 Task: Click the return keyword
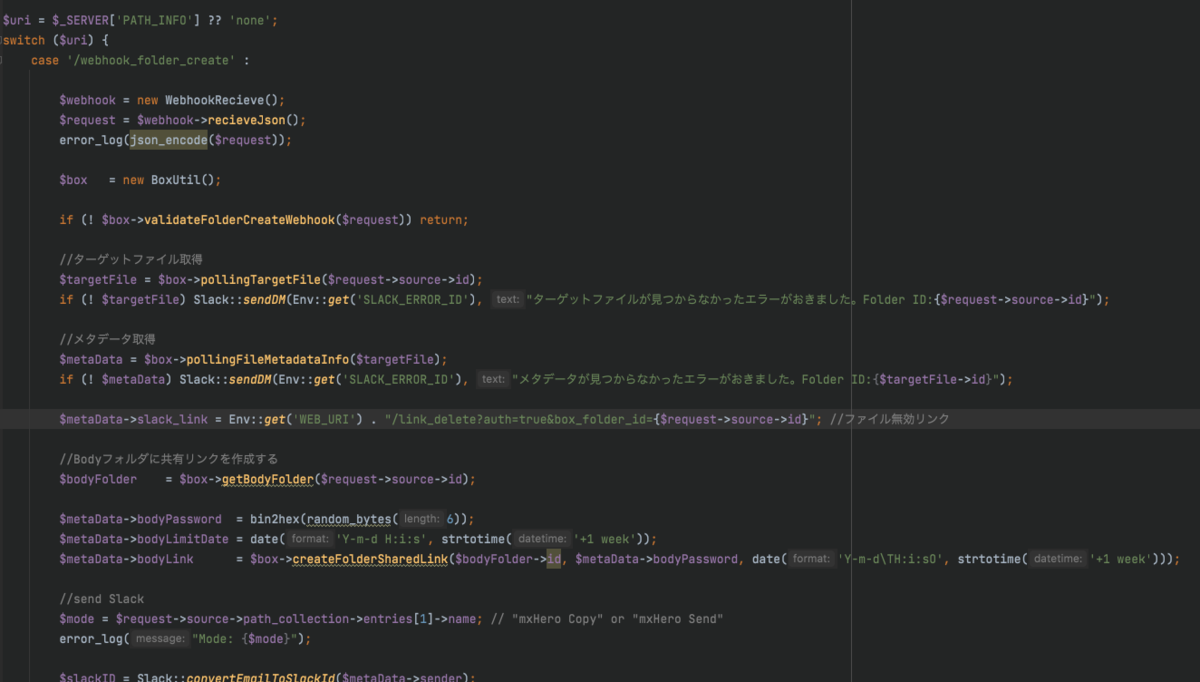(440, 220)
